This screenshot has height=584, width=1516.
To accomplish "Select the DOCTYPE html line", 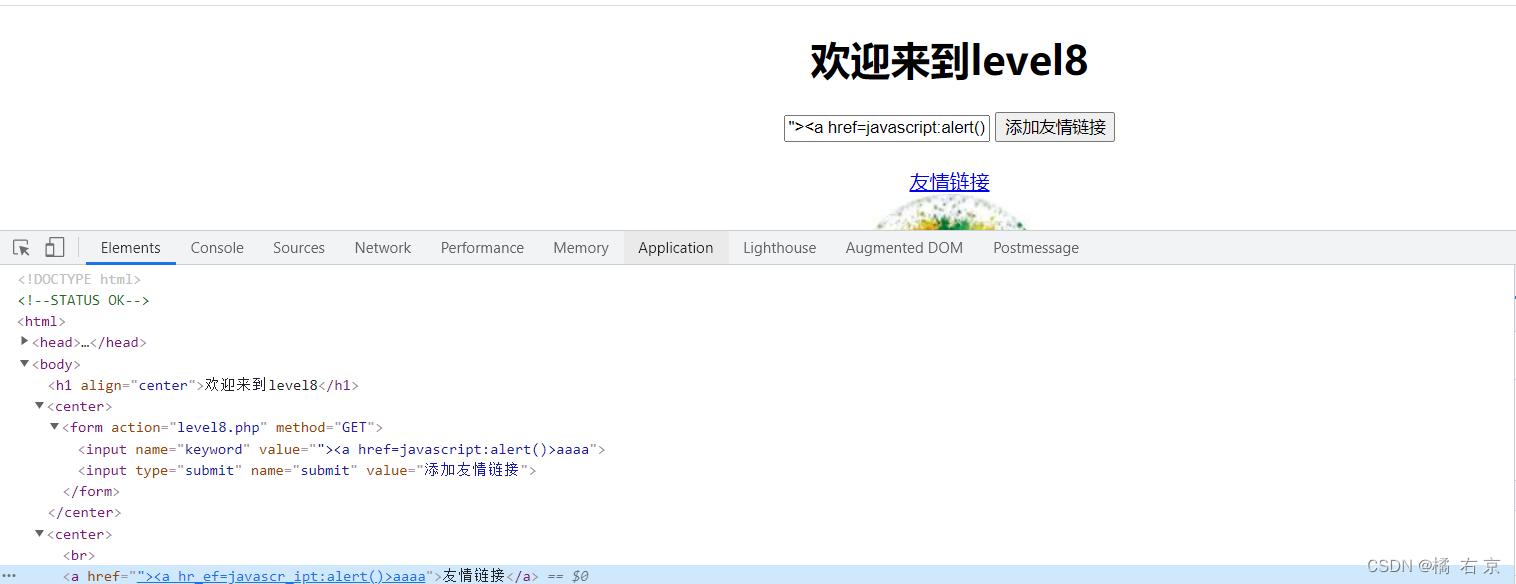I will point(79,279).
